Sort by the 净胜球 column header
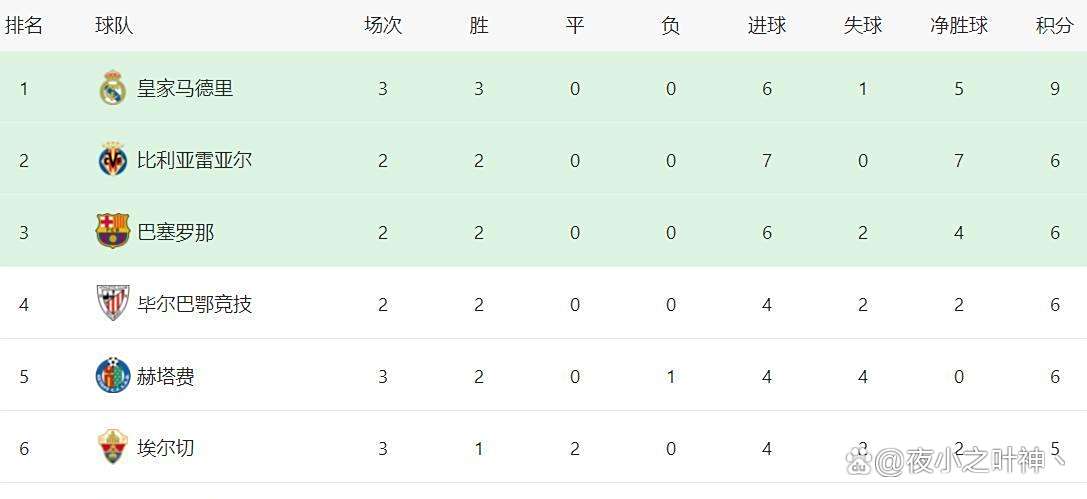The width and height of the screenshot is (1087, 499). (958, 26)
